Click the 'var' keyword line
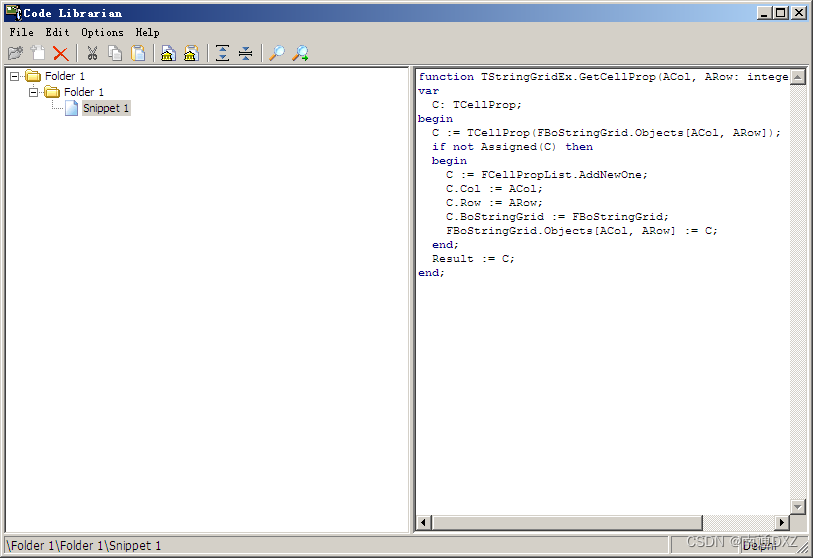 [x=428, y=91]
